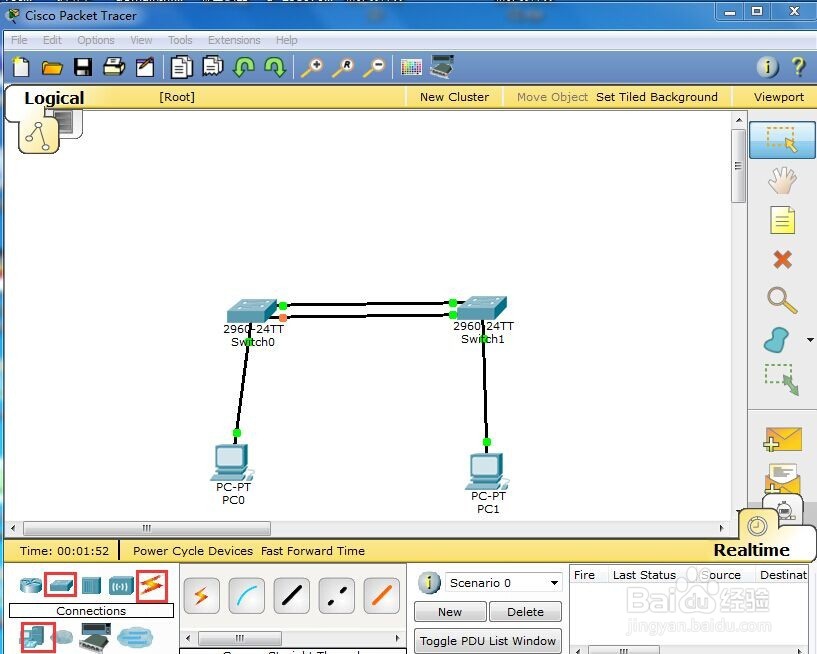
Task: Select the Move Layout hand tool
Action: tap(782, 180)
